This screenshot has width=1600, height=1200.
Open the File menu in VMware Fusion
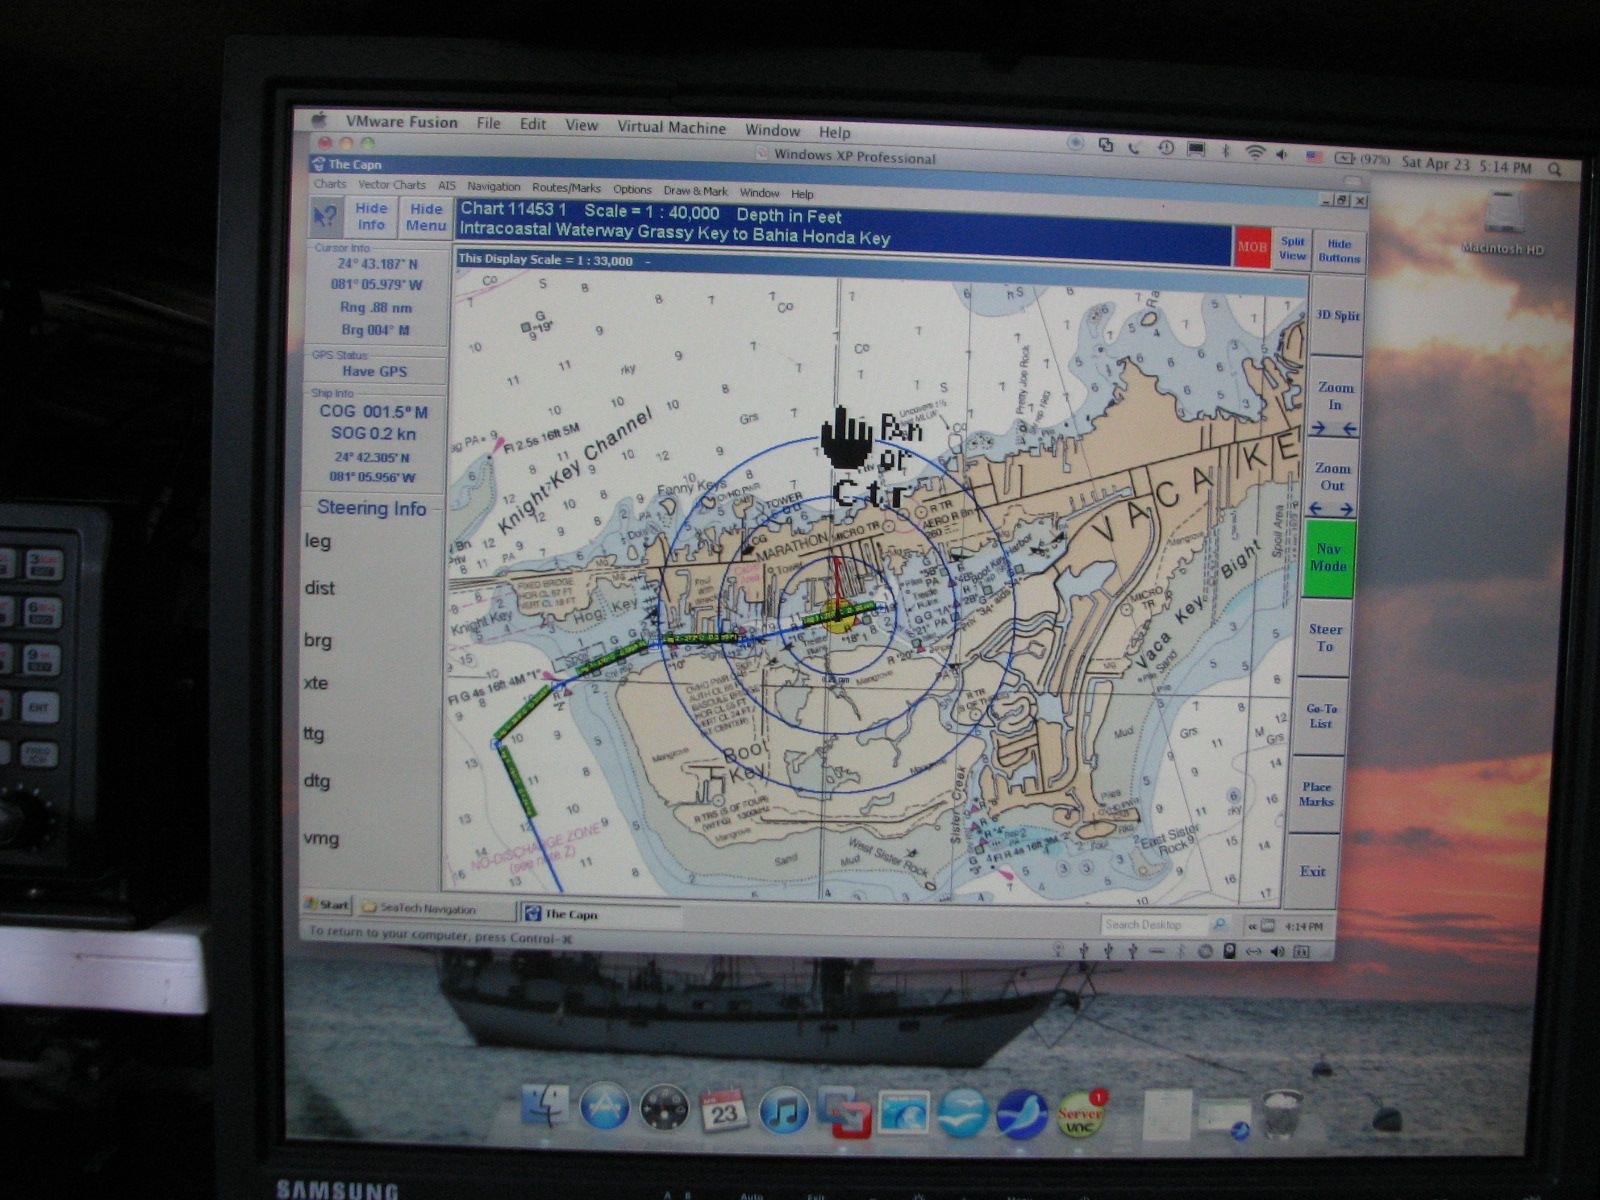pos(489,123)
